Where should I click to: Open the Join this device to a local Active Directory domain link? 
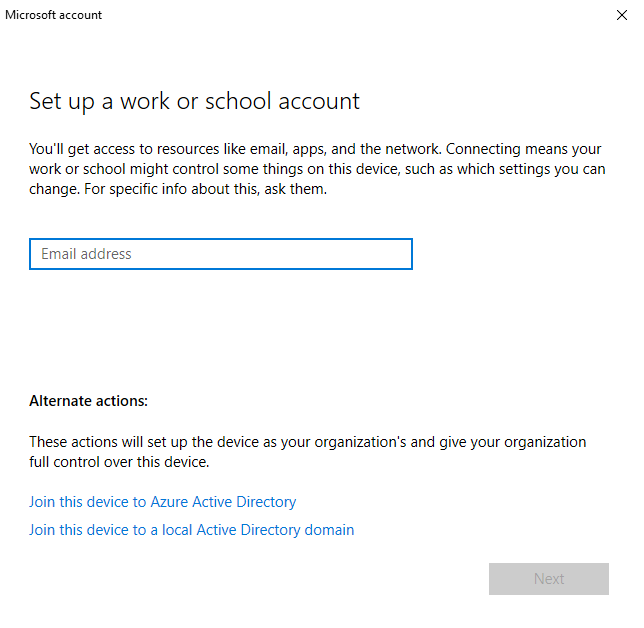(191, 530)
